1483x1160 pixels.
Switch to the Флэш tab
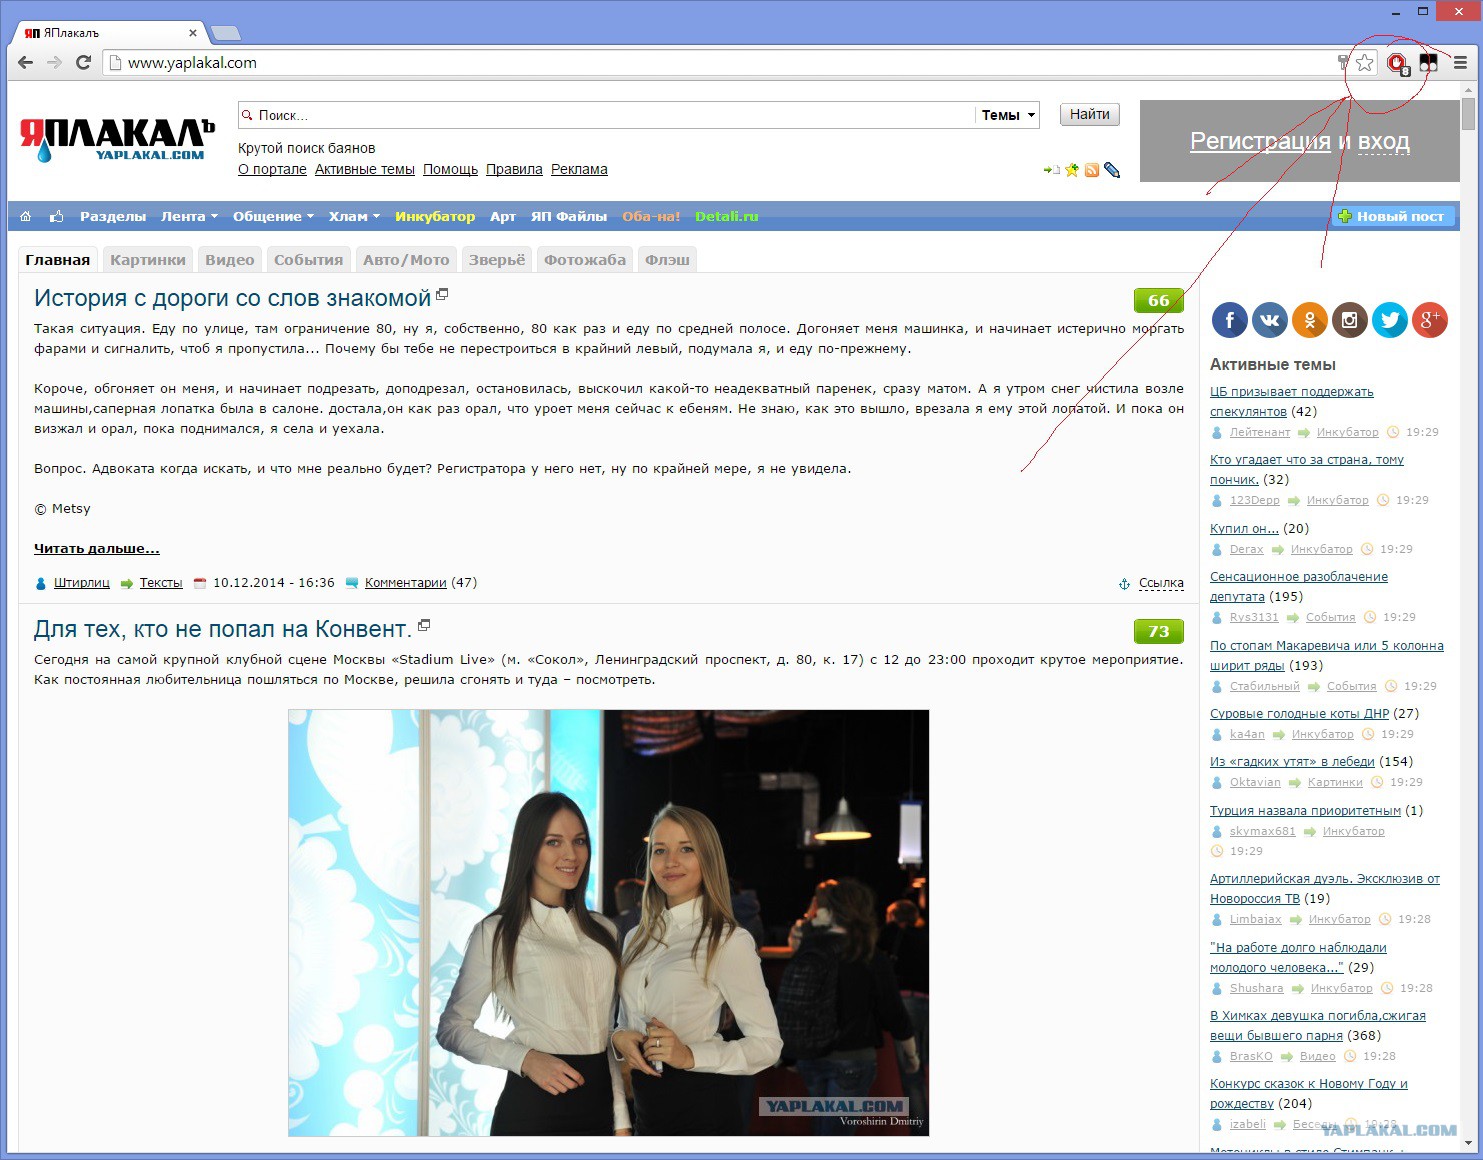click(667, 260)
